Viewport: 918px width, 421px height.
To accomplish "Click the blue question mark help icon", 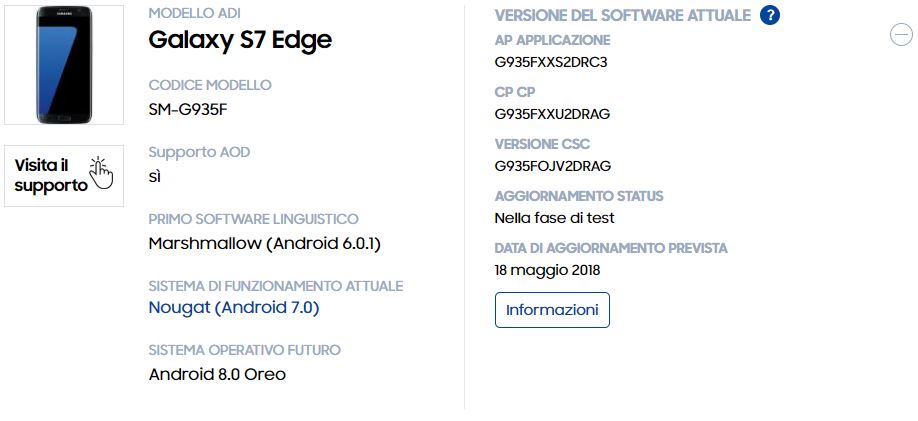I will [x=770, y=15].
